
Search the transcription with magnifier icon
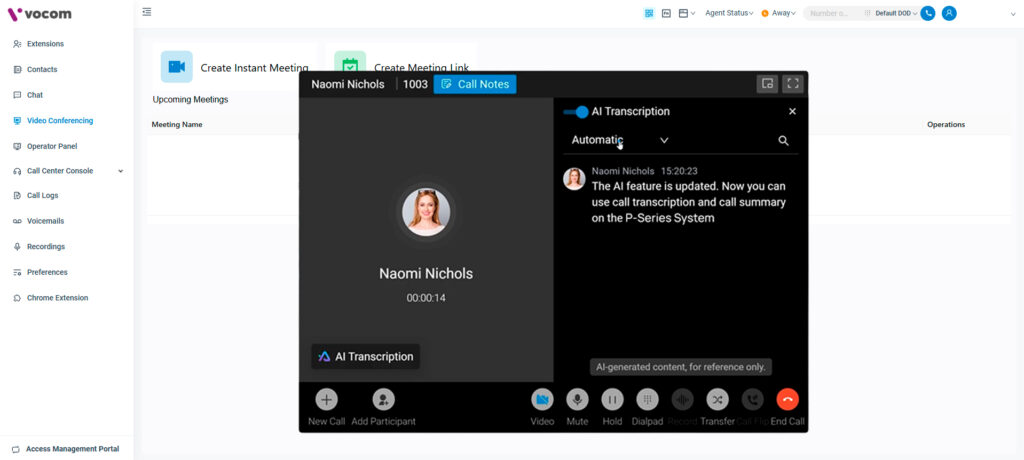(783, 141)
